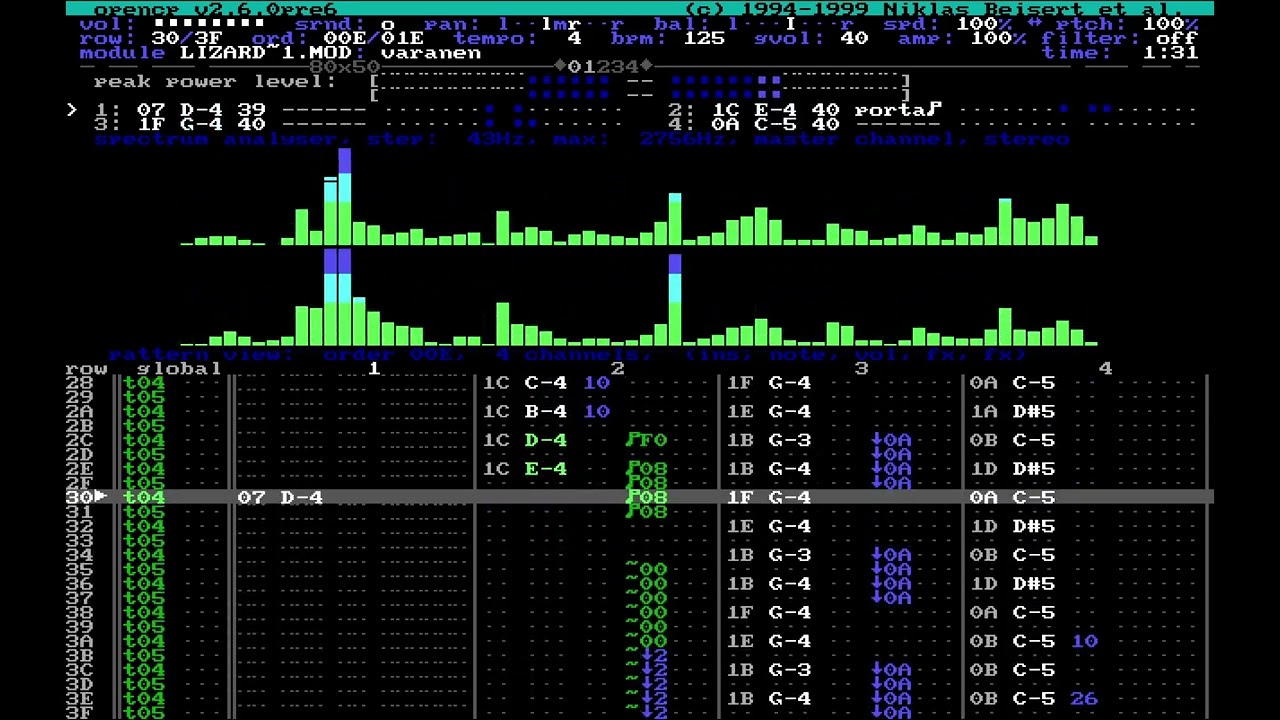Click note 1C C-4 in channel 2
The height and width of the screenshot is (720, 1280).
[x=525, y=383]
